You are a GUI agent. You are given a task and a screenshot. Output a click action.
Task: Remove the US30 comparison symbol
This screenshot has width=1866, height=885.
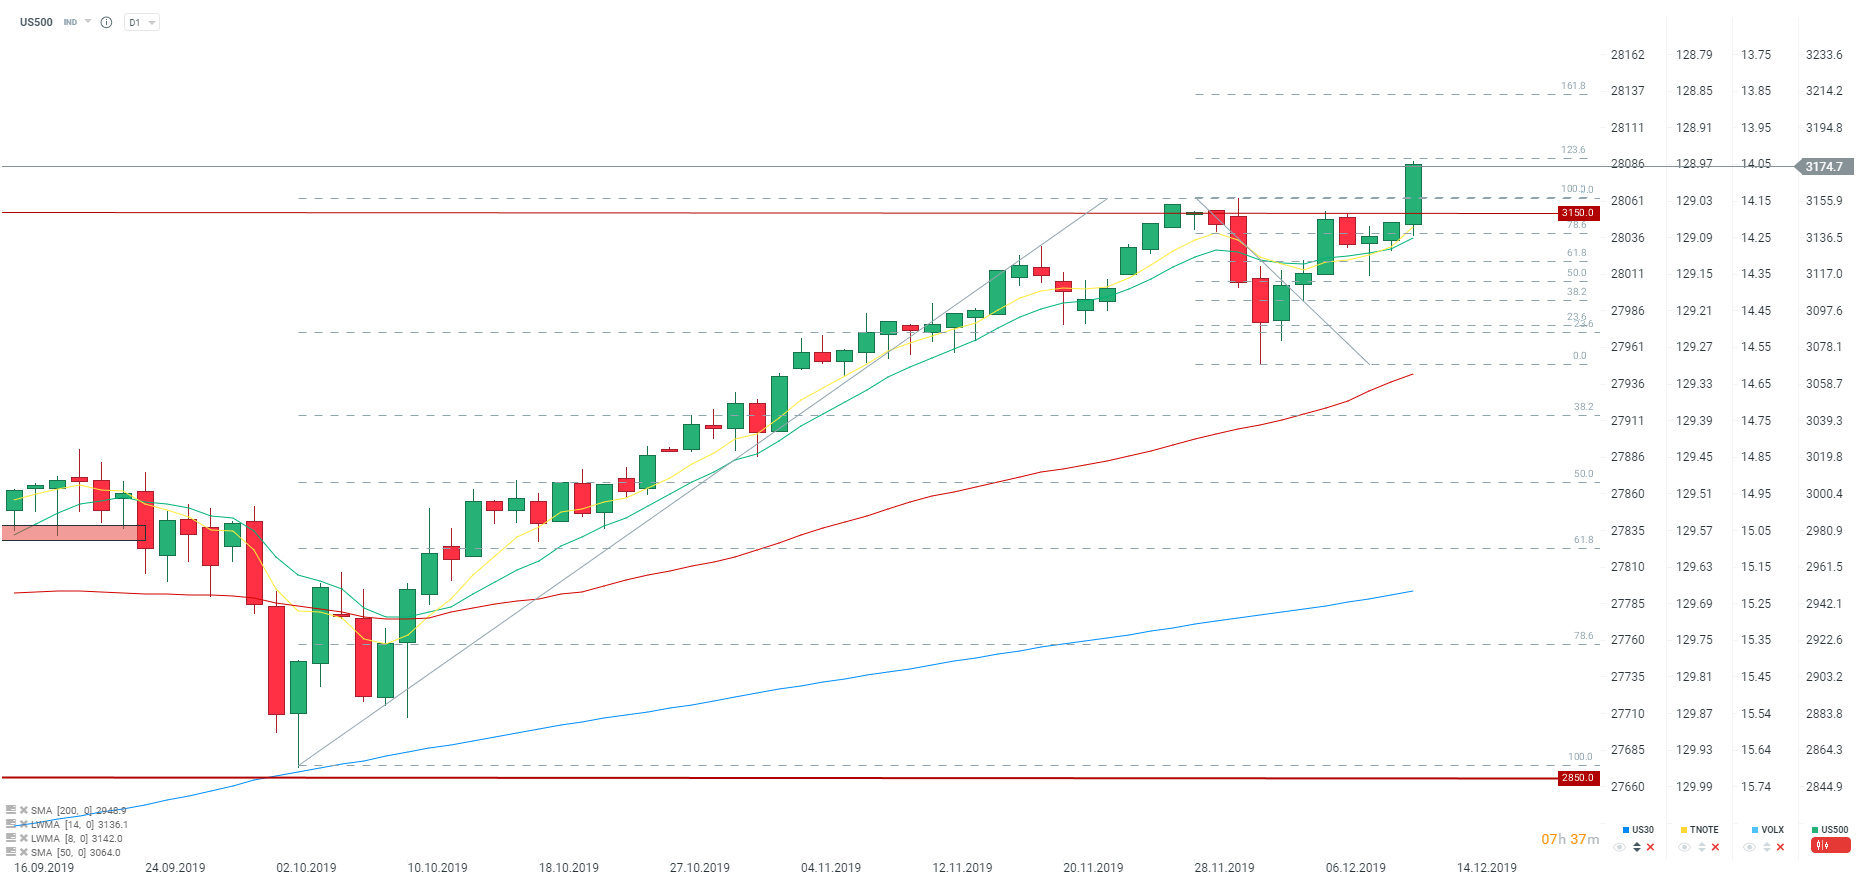[1650, 847]
